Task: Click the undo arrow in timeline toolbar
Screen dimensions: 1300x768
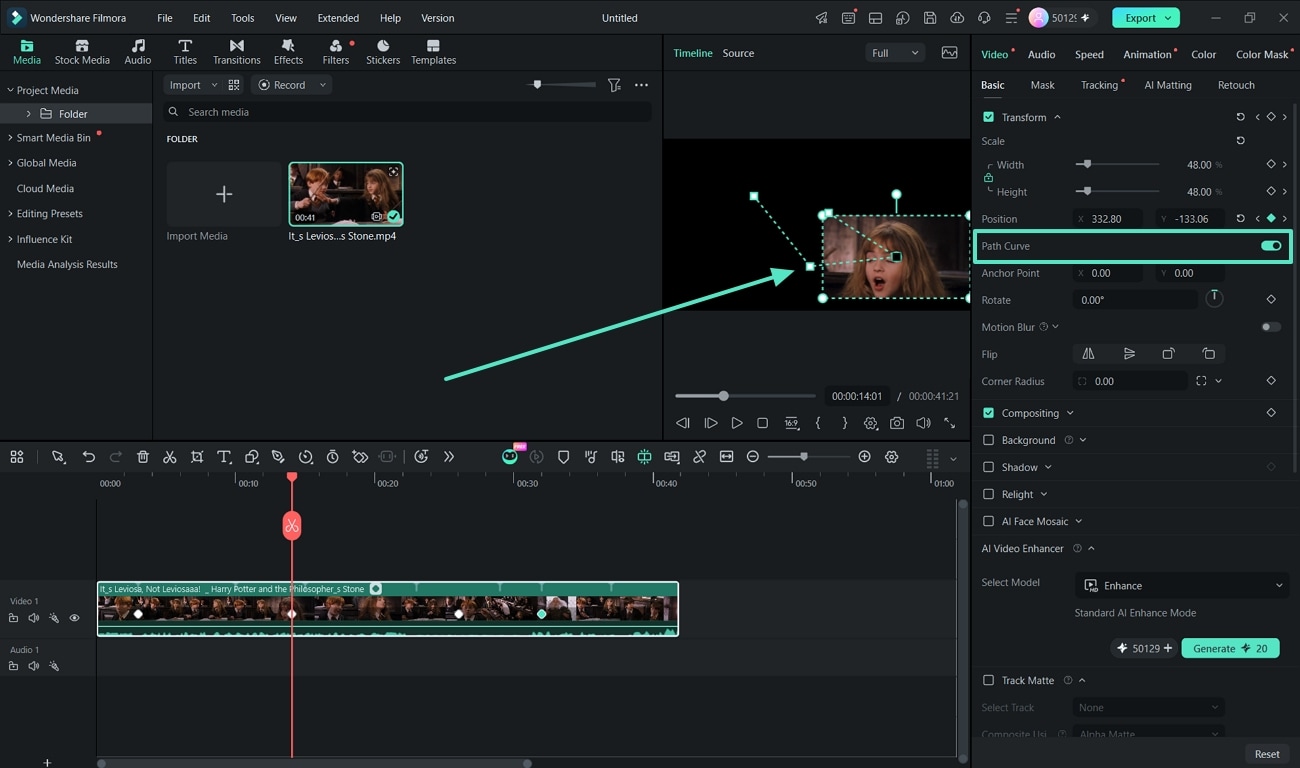Action: (x=89, y=457)
